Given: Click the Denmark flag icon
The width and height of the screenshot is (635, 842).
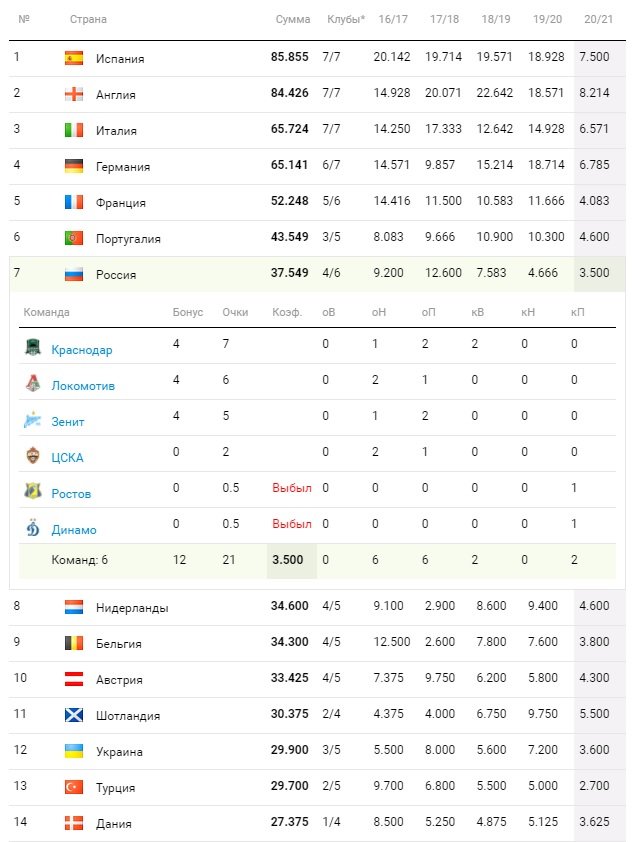Looking at the screenshot, I should tap(74, 823).
